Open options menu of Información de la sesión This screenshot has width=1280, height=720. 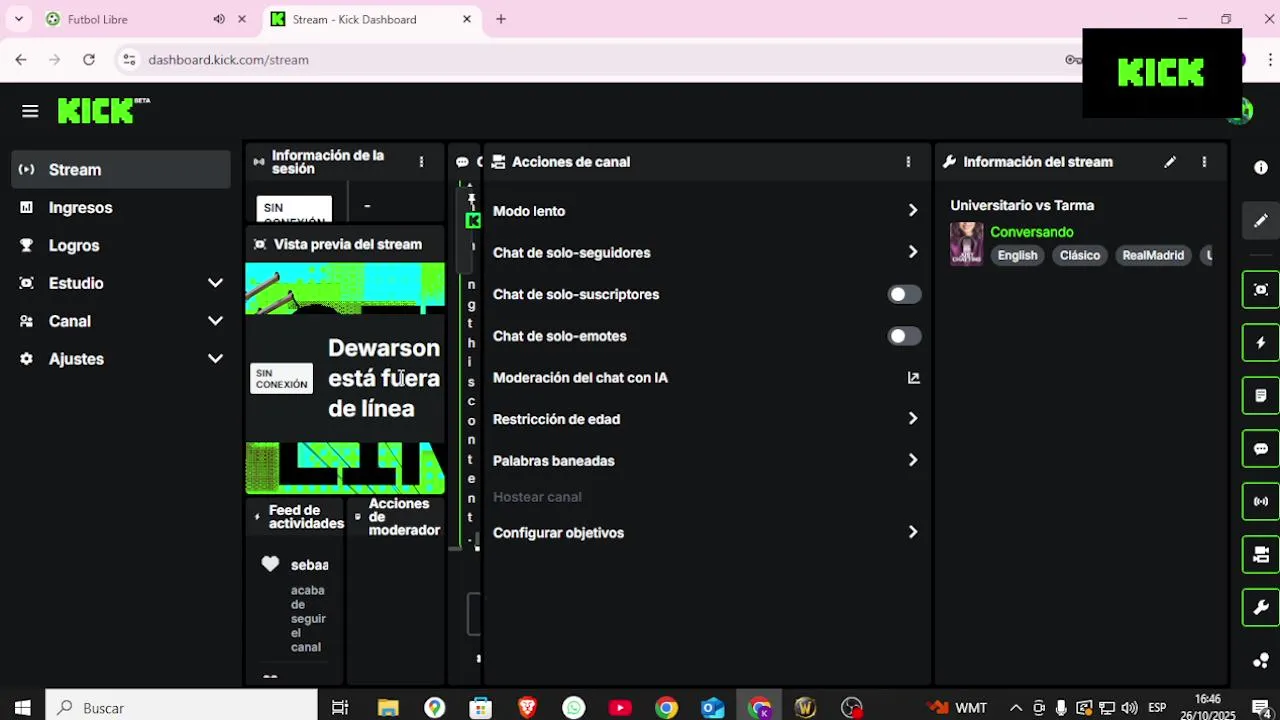[x=421, y=162]
